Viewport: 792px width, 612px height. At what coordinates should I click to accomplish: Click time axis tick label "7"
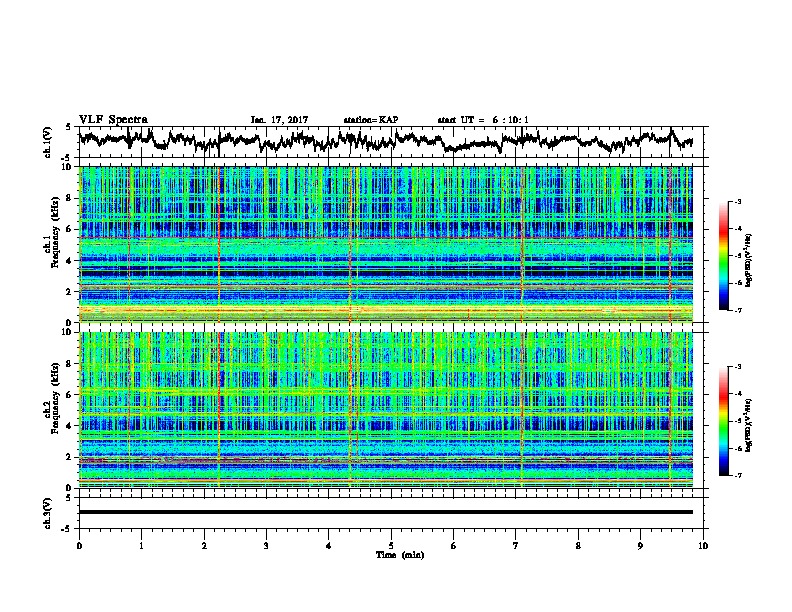516,545
